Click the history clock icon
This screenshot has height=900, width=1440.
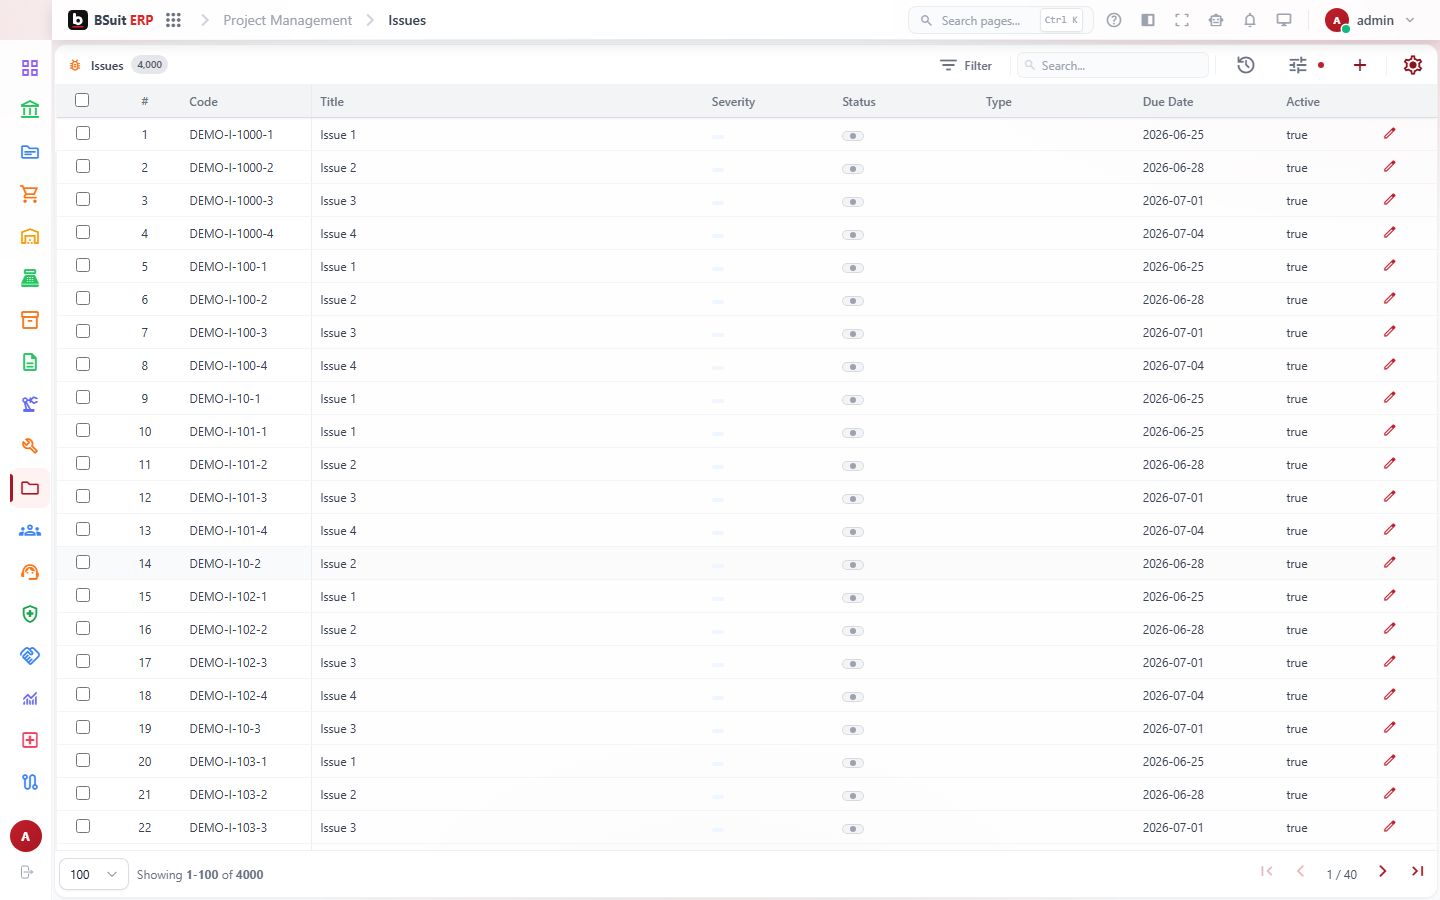click(1246, 65)
